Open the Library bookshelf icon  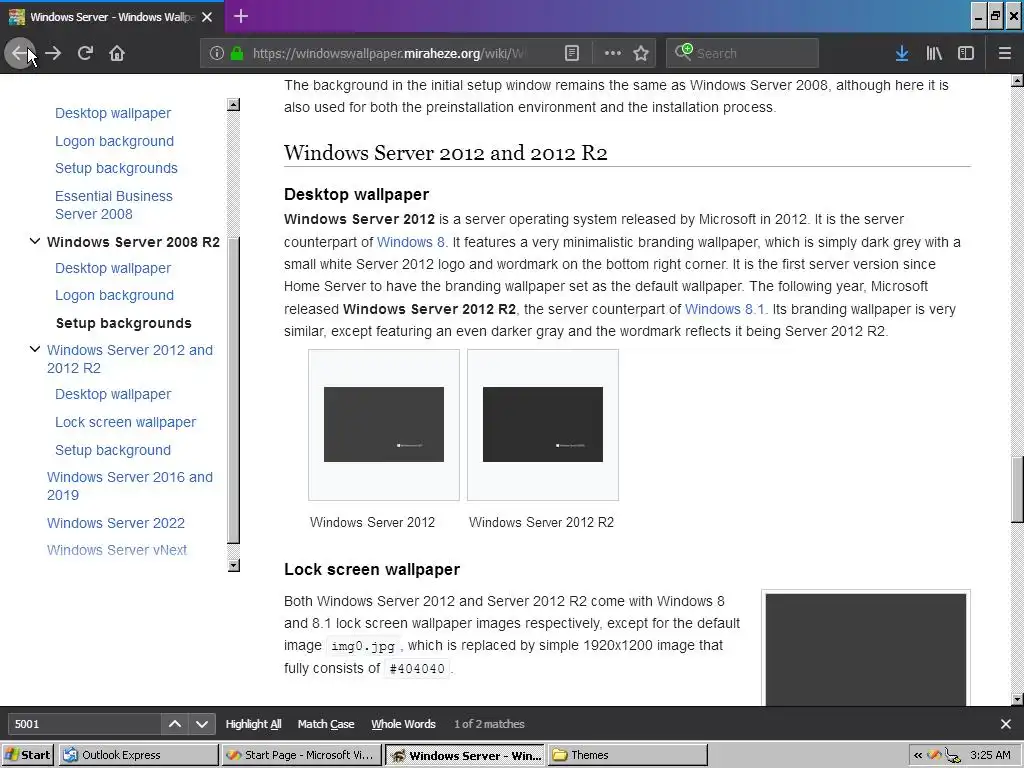point(934,53)
